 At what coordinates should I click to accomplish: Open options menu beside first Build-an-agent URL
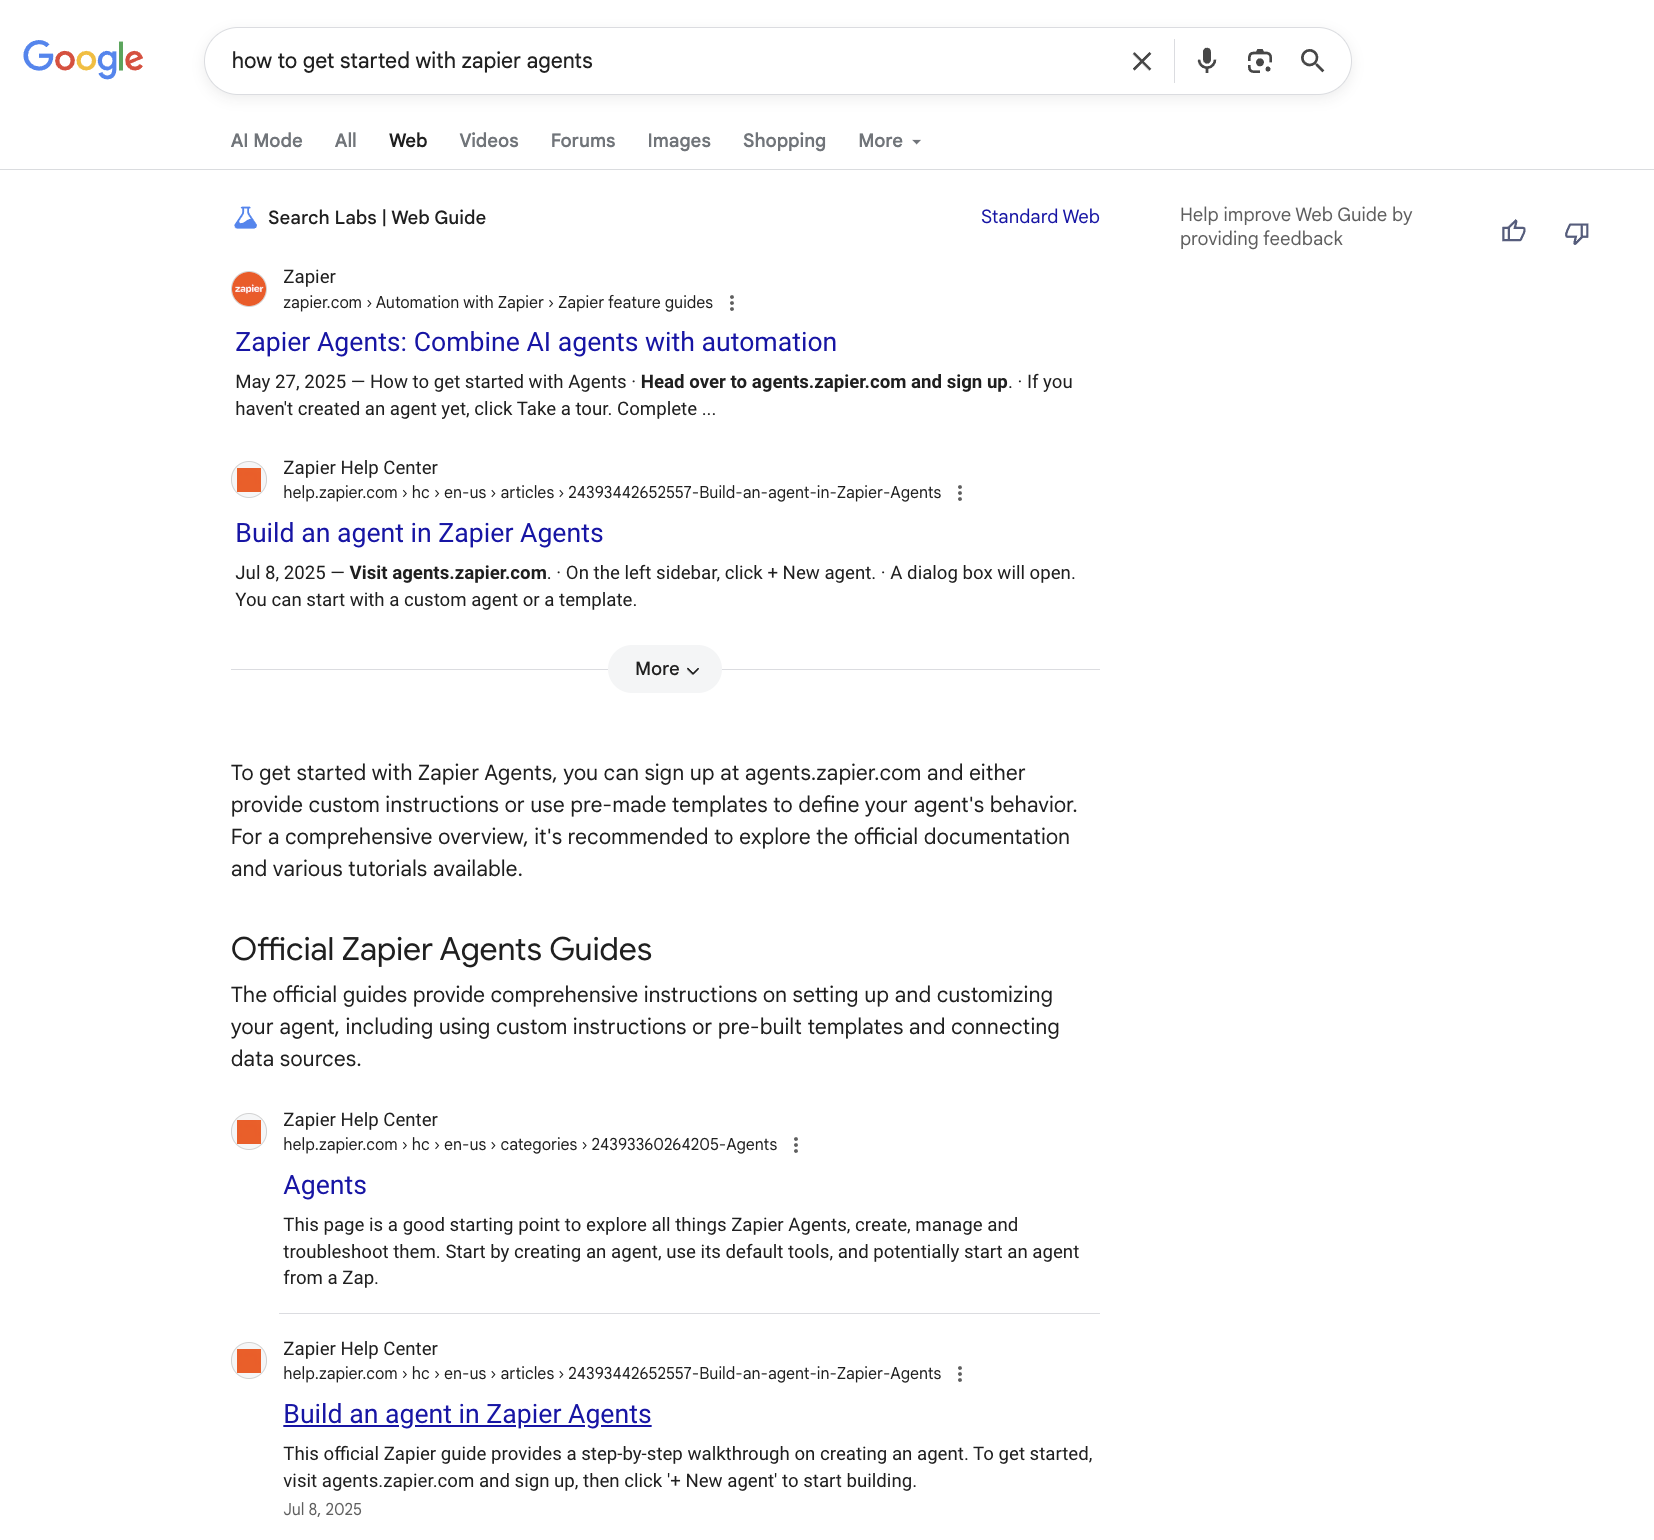click(960, 493)
